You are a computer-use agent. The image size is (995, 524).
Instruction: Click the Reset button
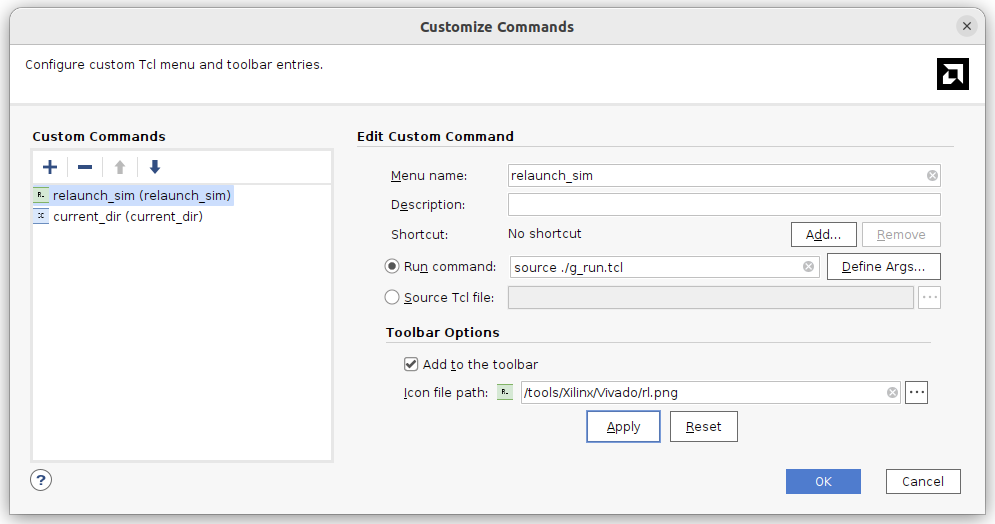pyautogui.click(x=703, y=427)
